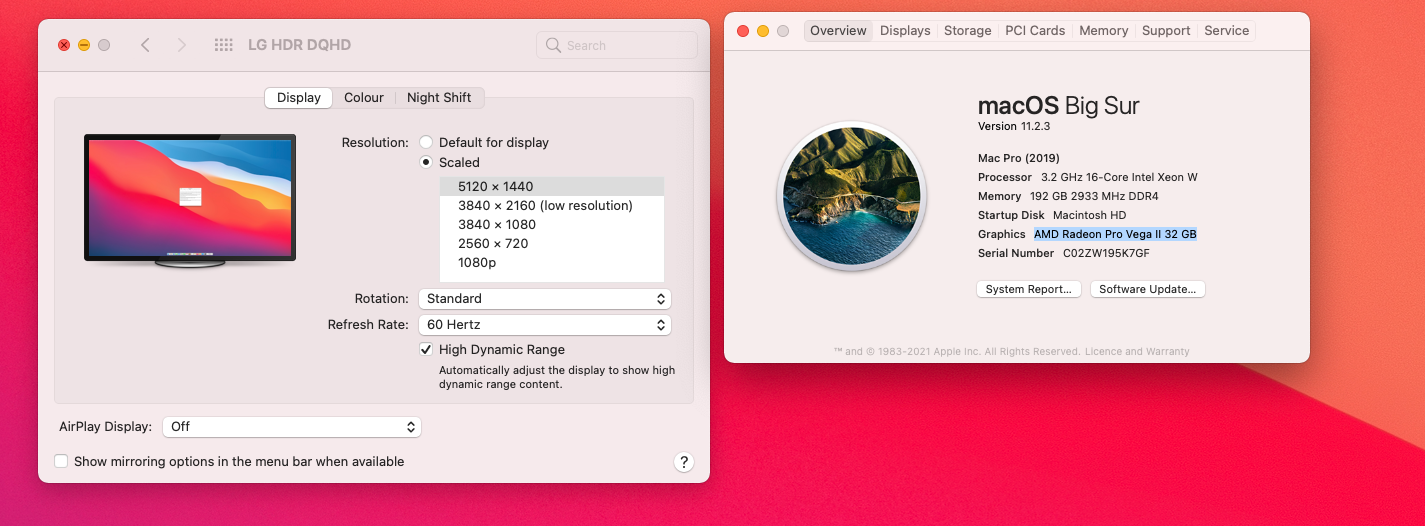
Task: Click the Version 11.2.3 text
Action: (x=1014, y=126)
